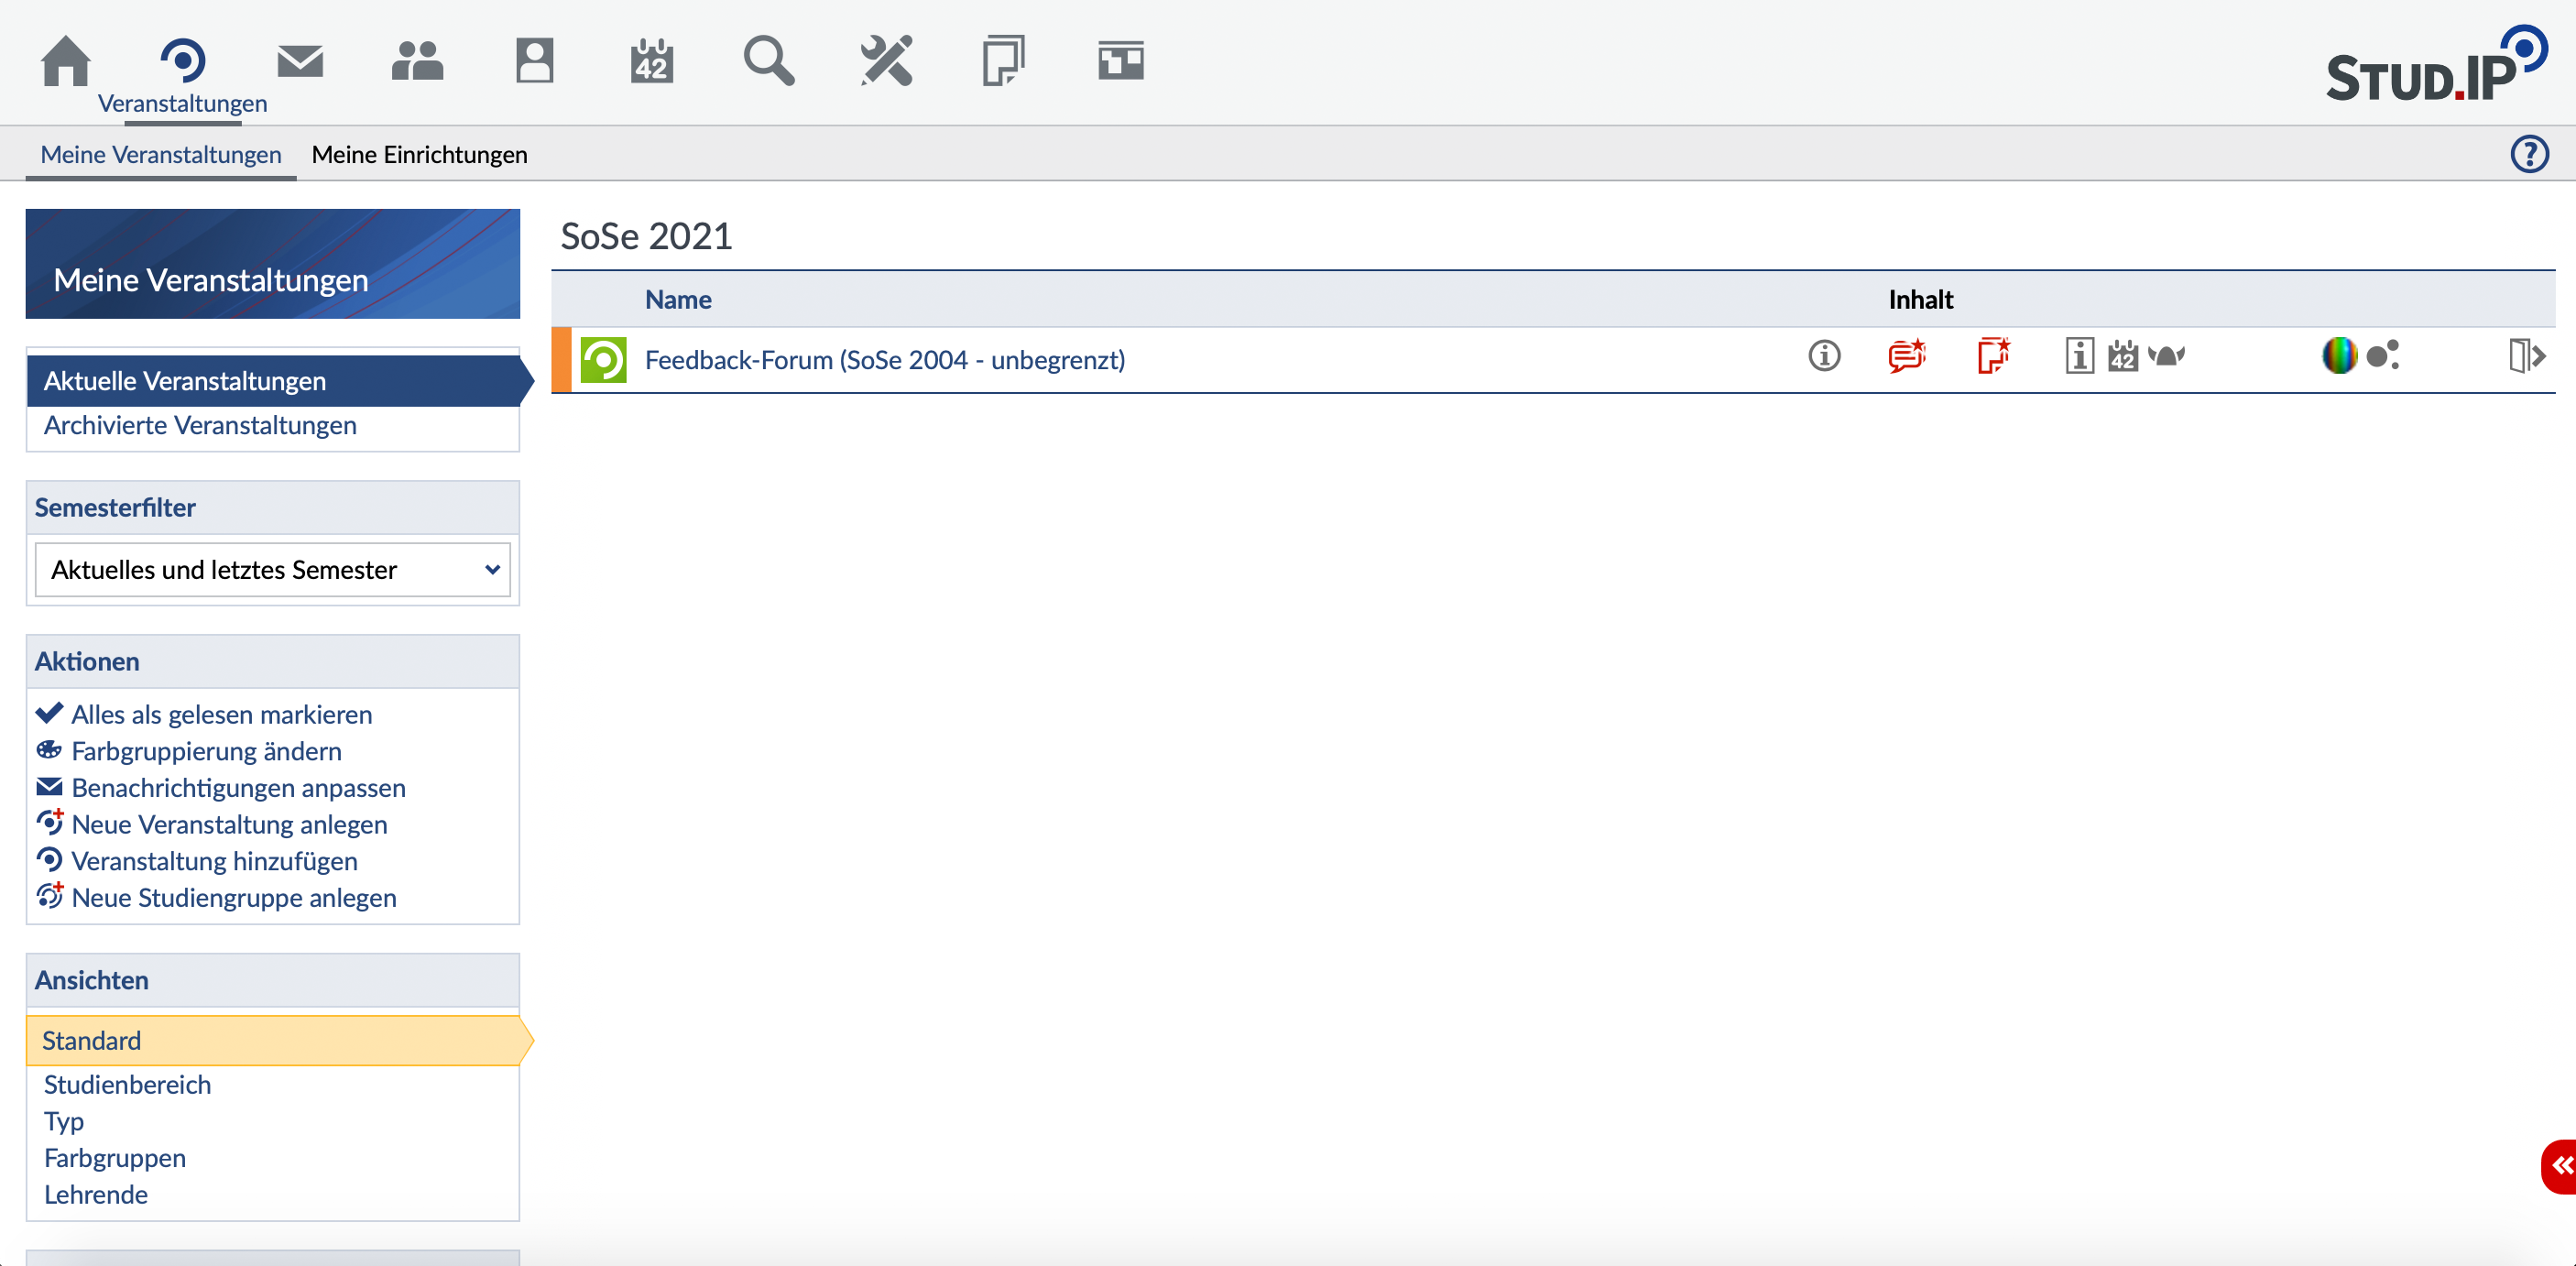2576x1266 pixels.
Task: Open the Tools wrench icon
Action: pos(886,62)
